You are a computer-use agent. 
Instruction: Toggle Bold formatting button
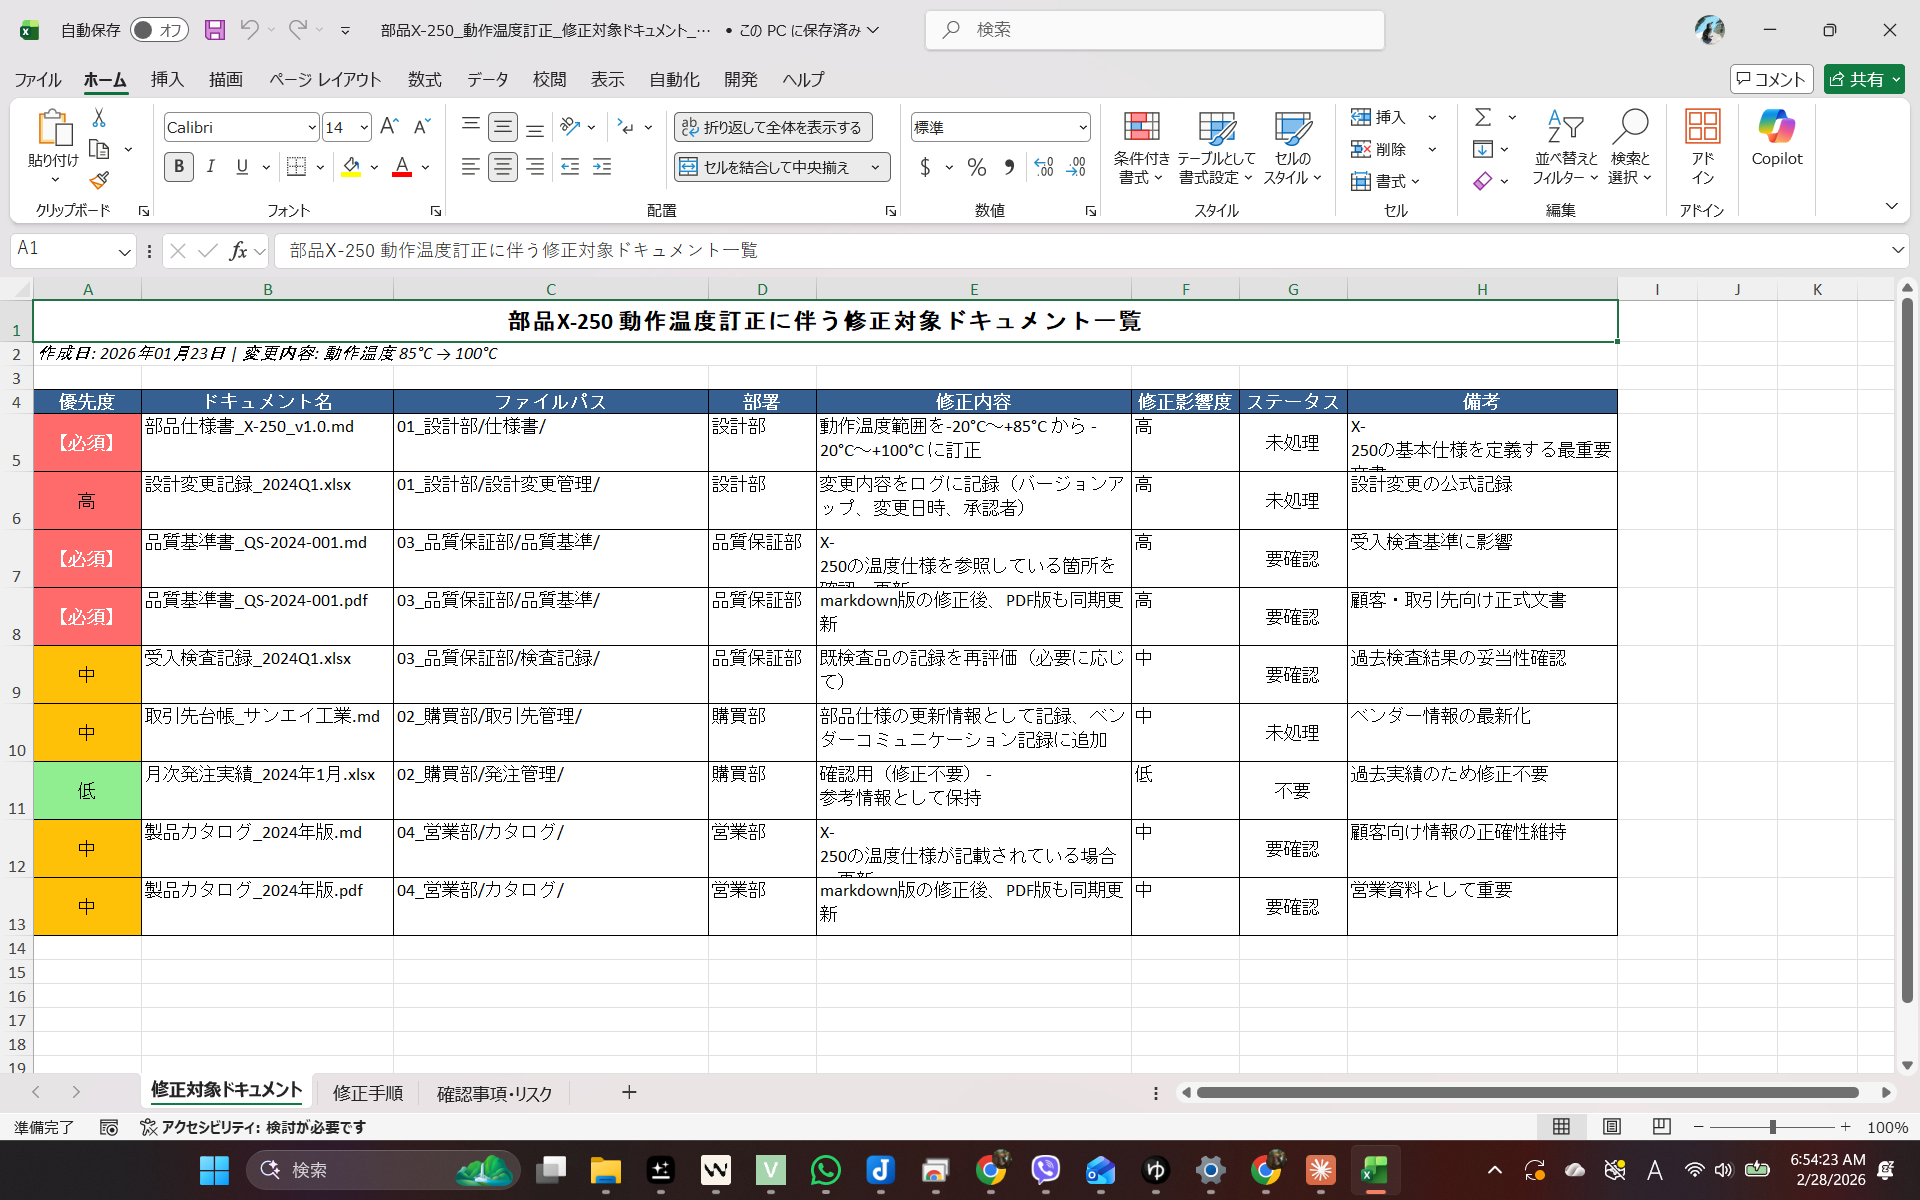[x=179, y=167]
